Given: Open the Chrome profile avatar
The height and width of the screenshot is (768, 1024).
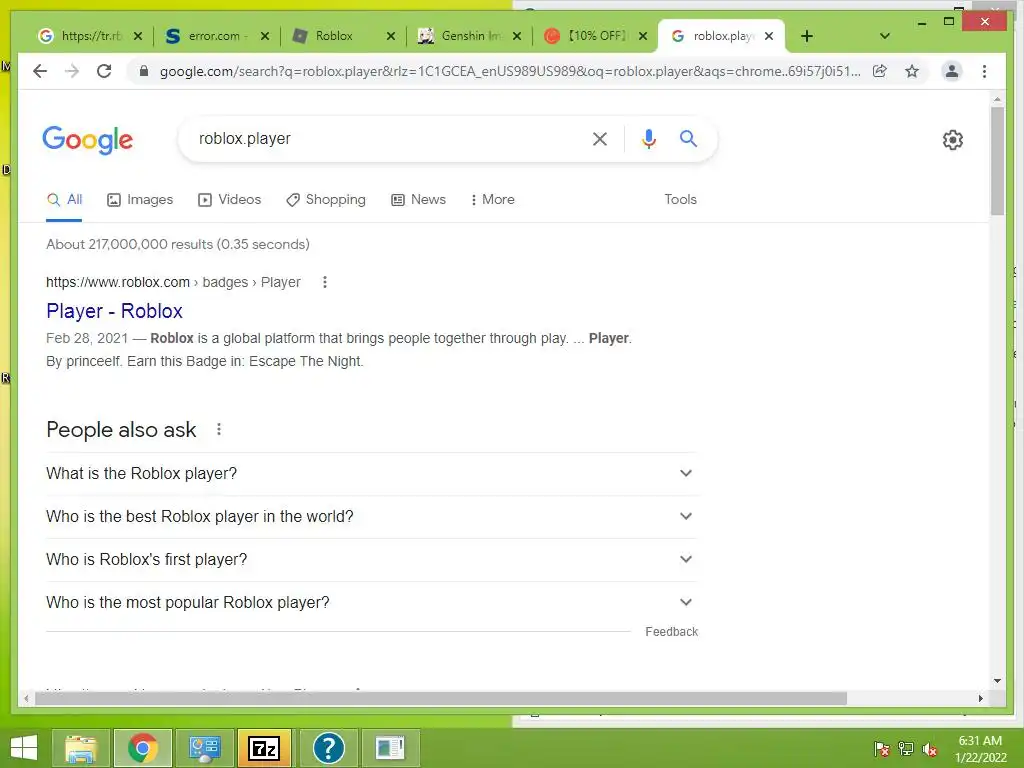Looking at the screenshot, I should [x=952, y=71].
